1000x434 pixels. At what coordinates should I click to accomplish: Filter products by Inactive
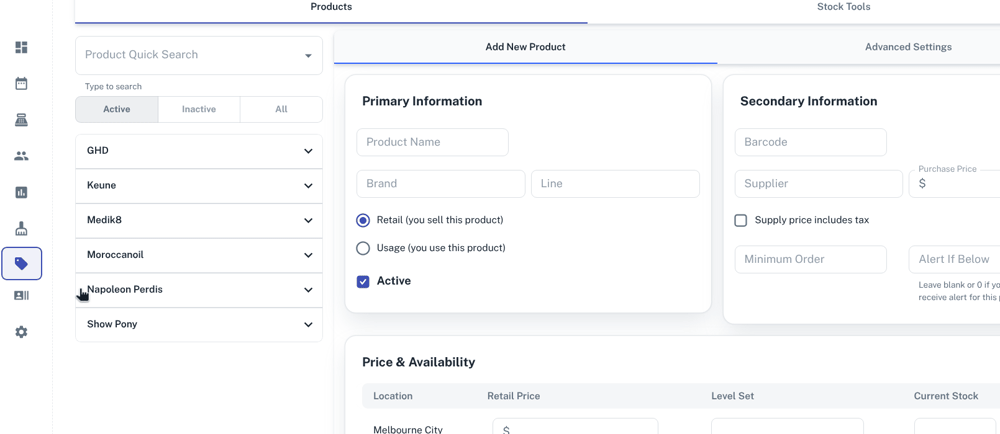point(199,109)
